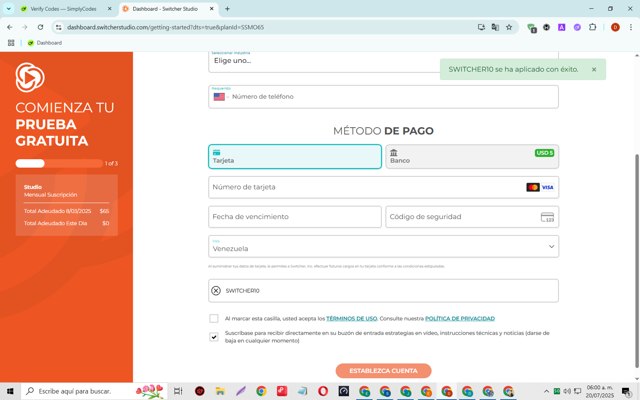Click the site information icon in address bar
Screen dimensions: 640x400
59,27
